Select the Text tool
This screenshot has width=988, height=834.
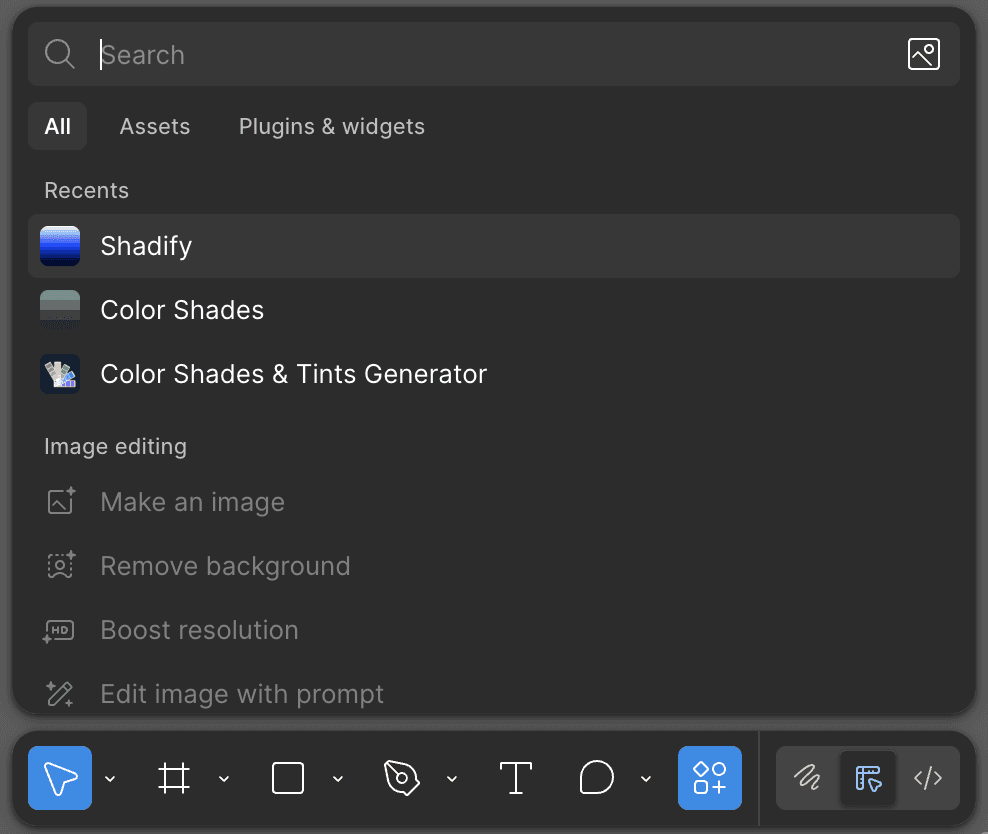tap(515, 778)
